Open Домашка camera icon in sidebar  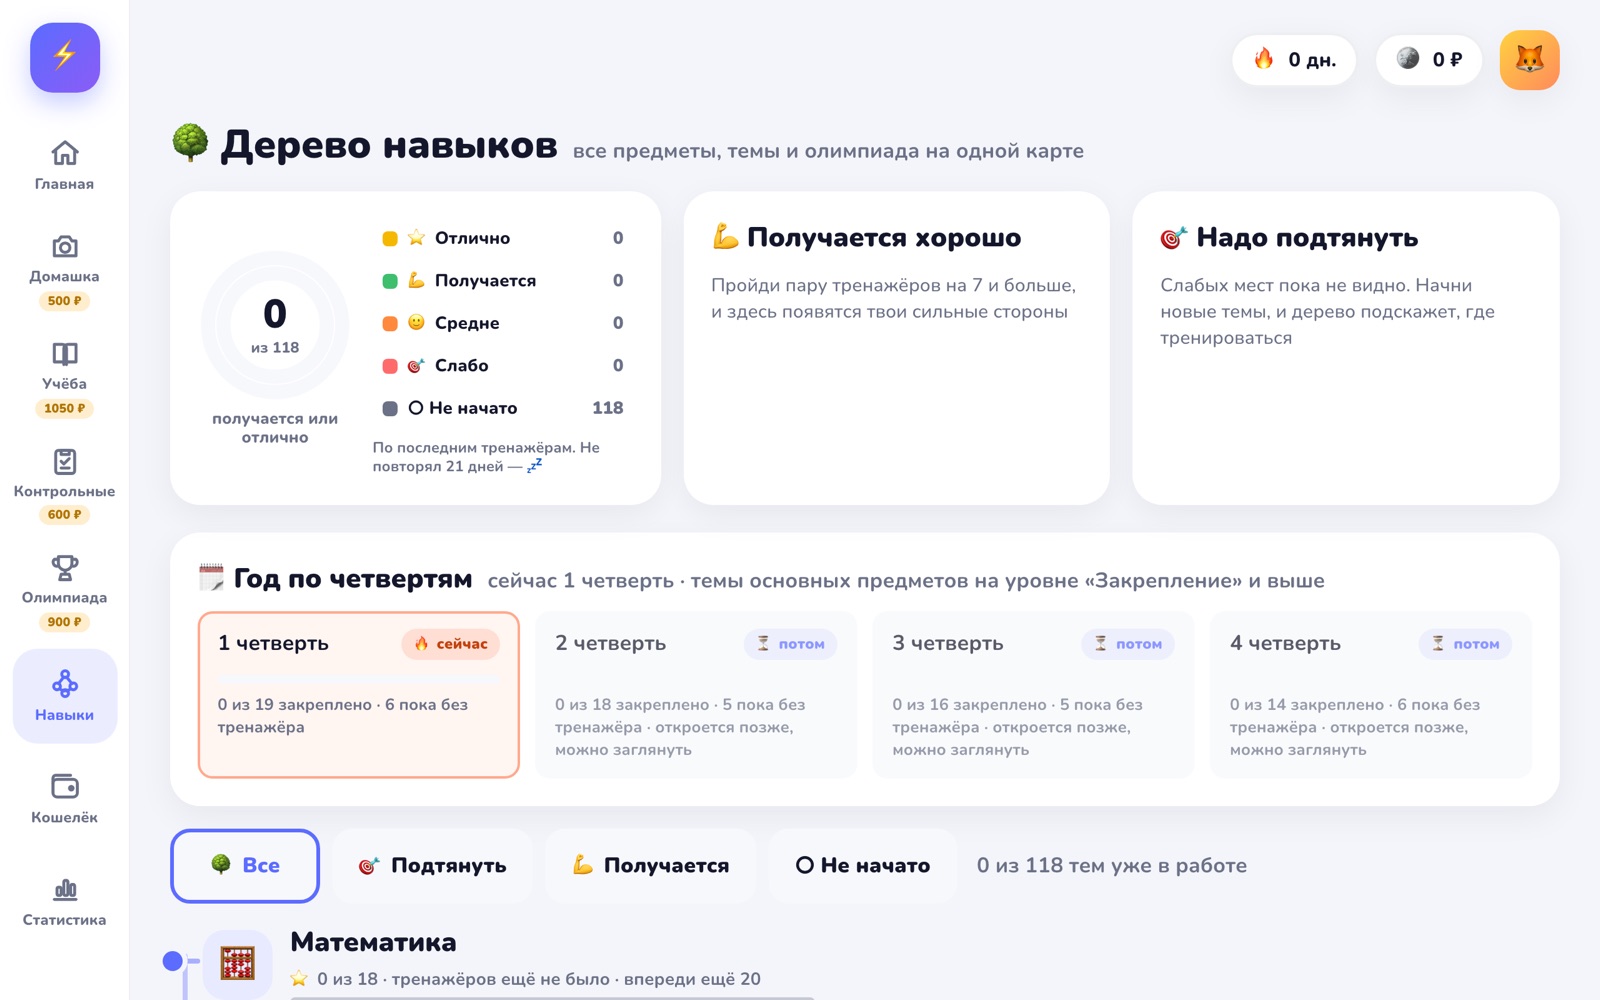coord(65,246)
